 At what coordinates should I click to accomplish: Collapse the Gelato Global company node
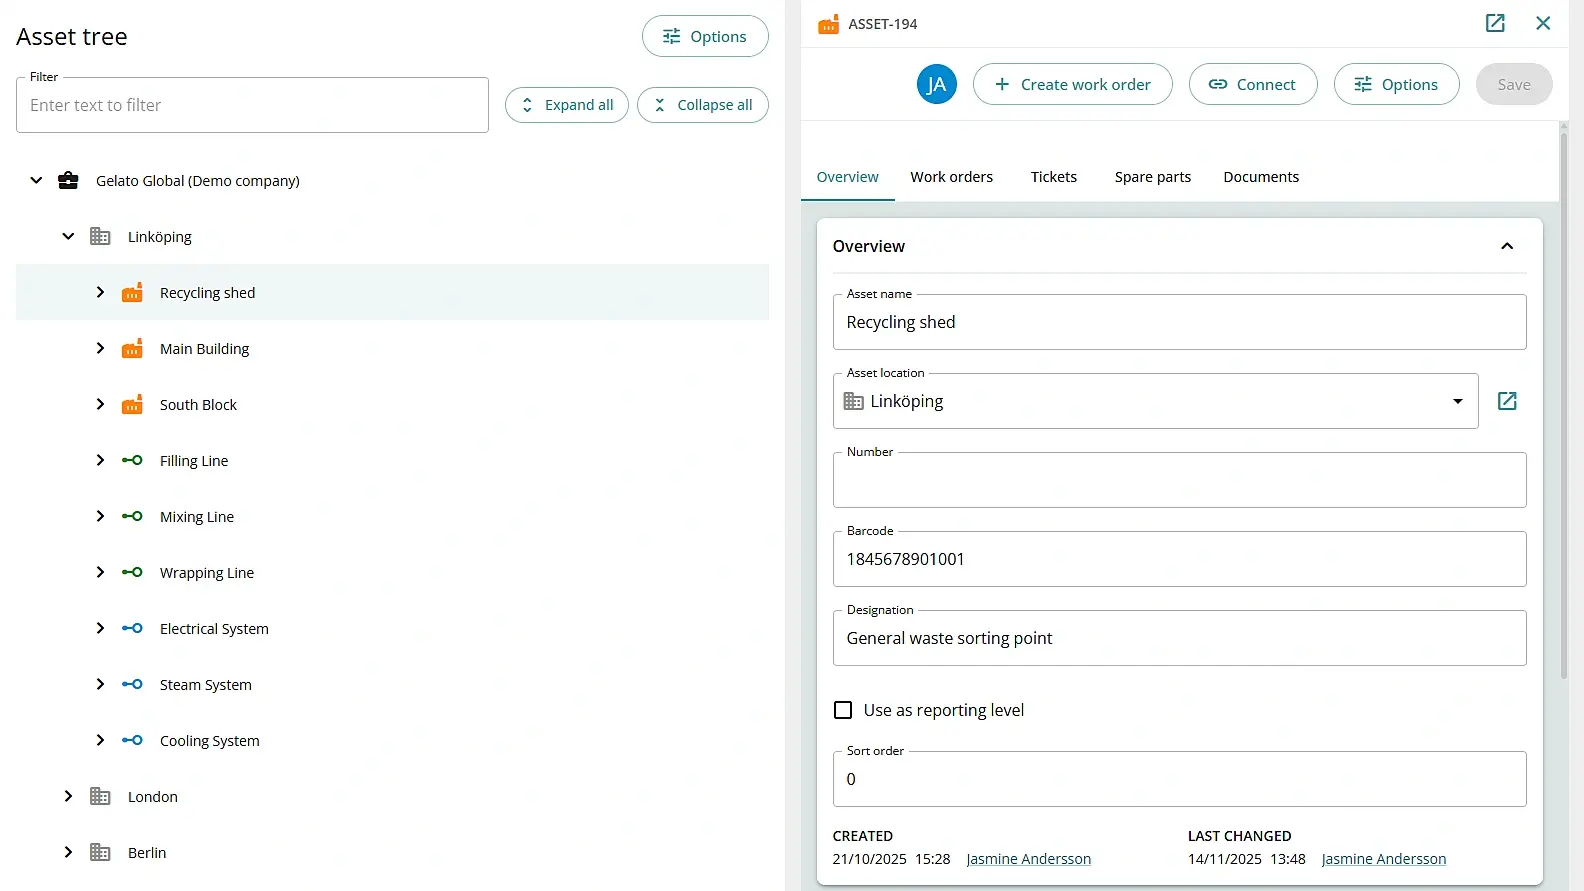(x=36, y=181)
